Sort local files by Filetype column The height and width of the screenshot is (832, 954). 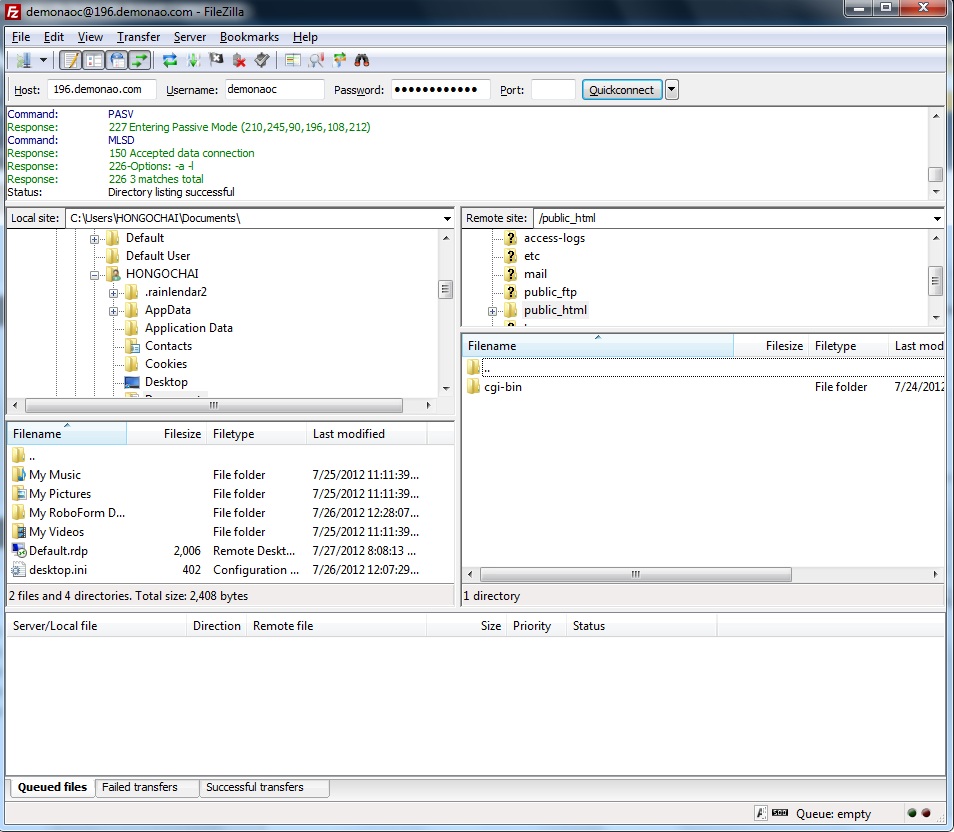[x=256, y=434]
